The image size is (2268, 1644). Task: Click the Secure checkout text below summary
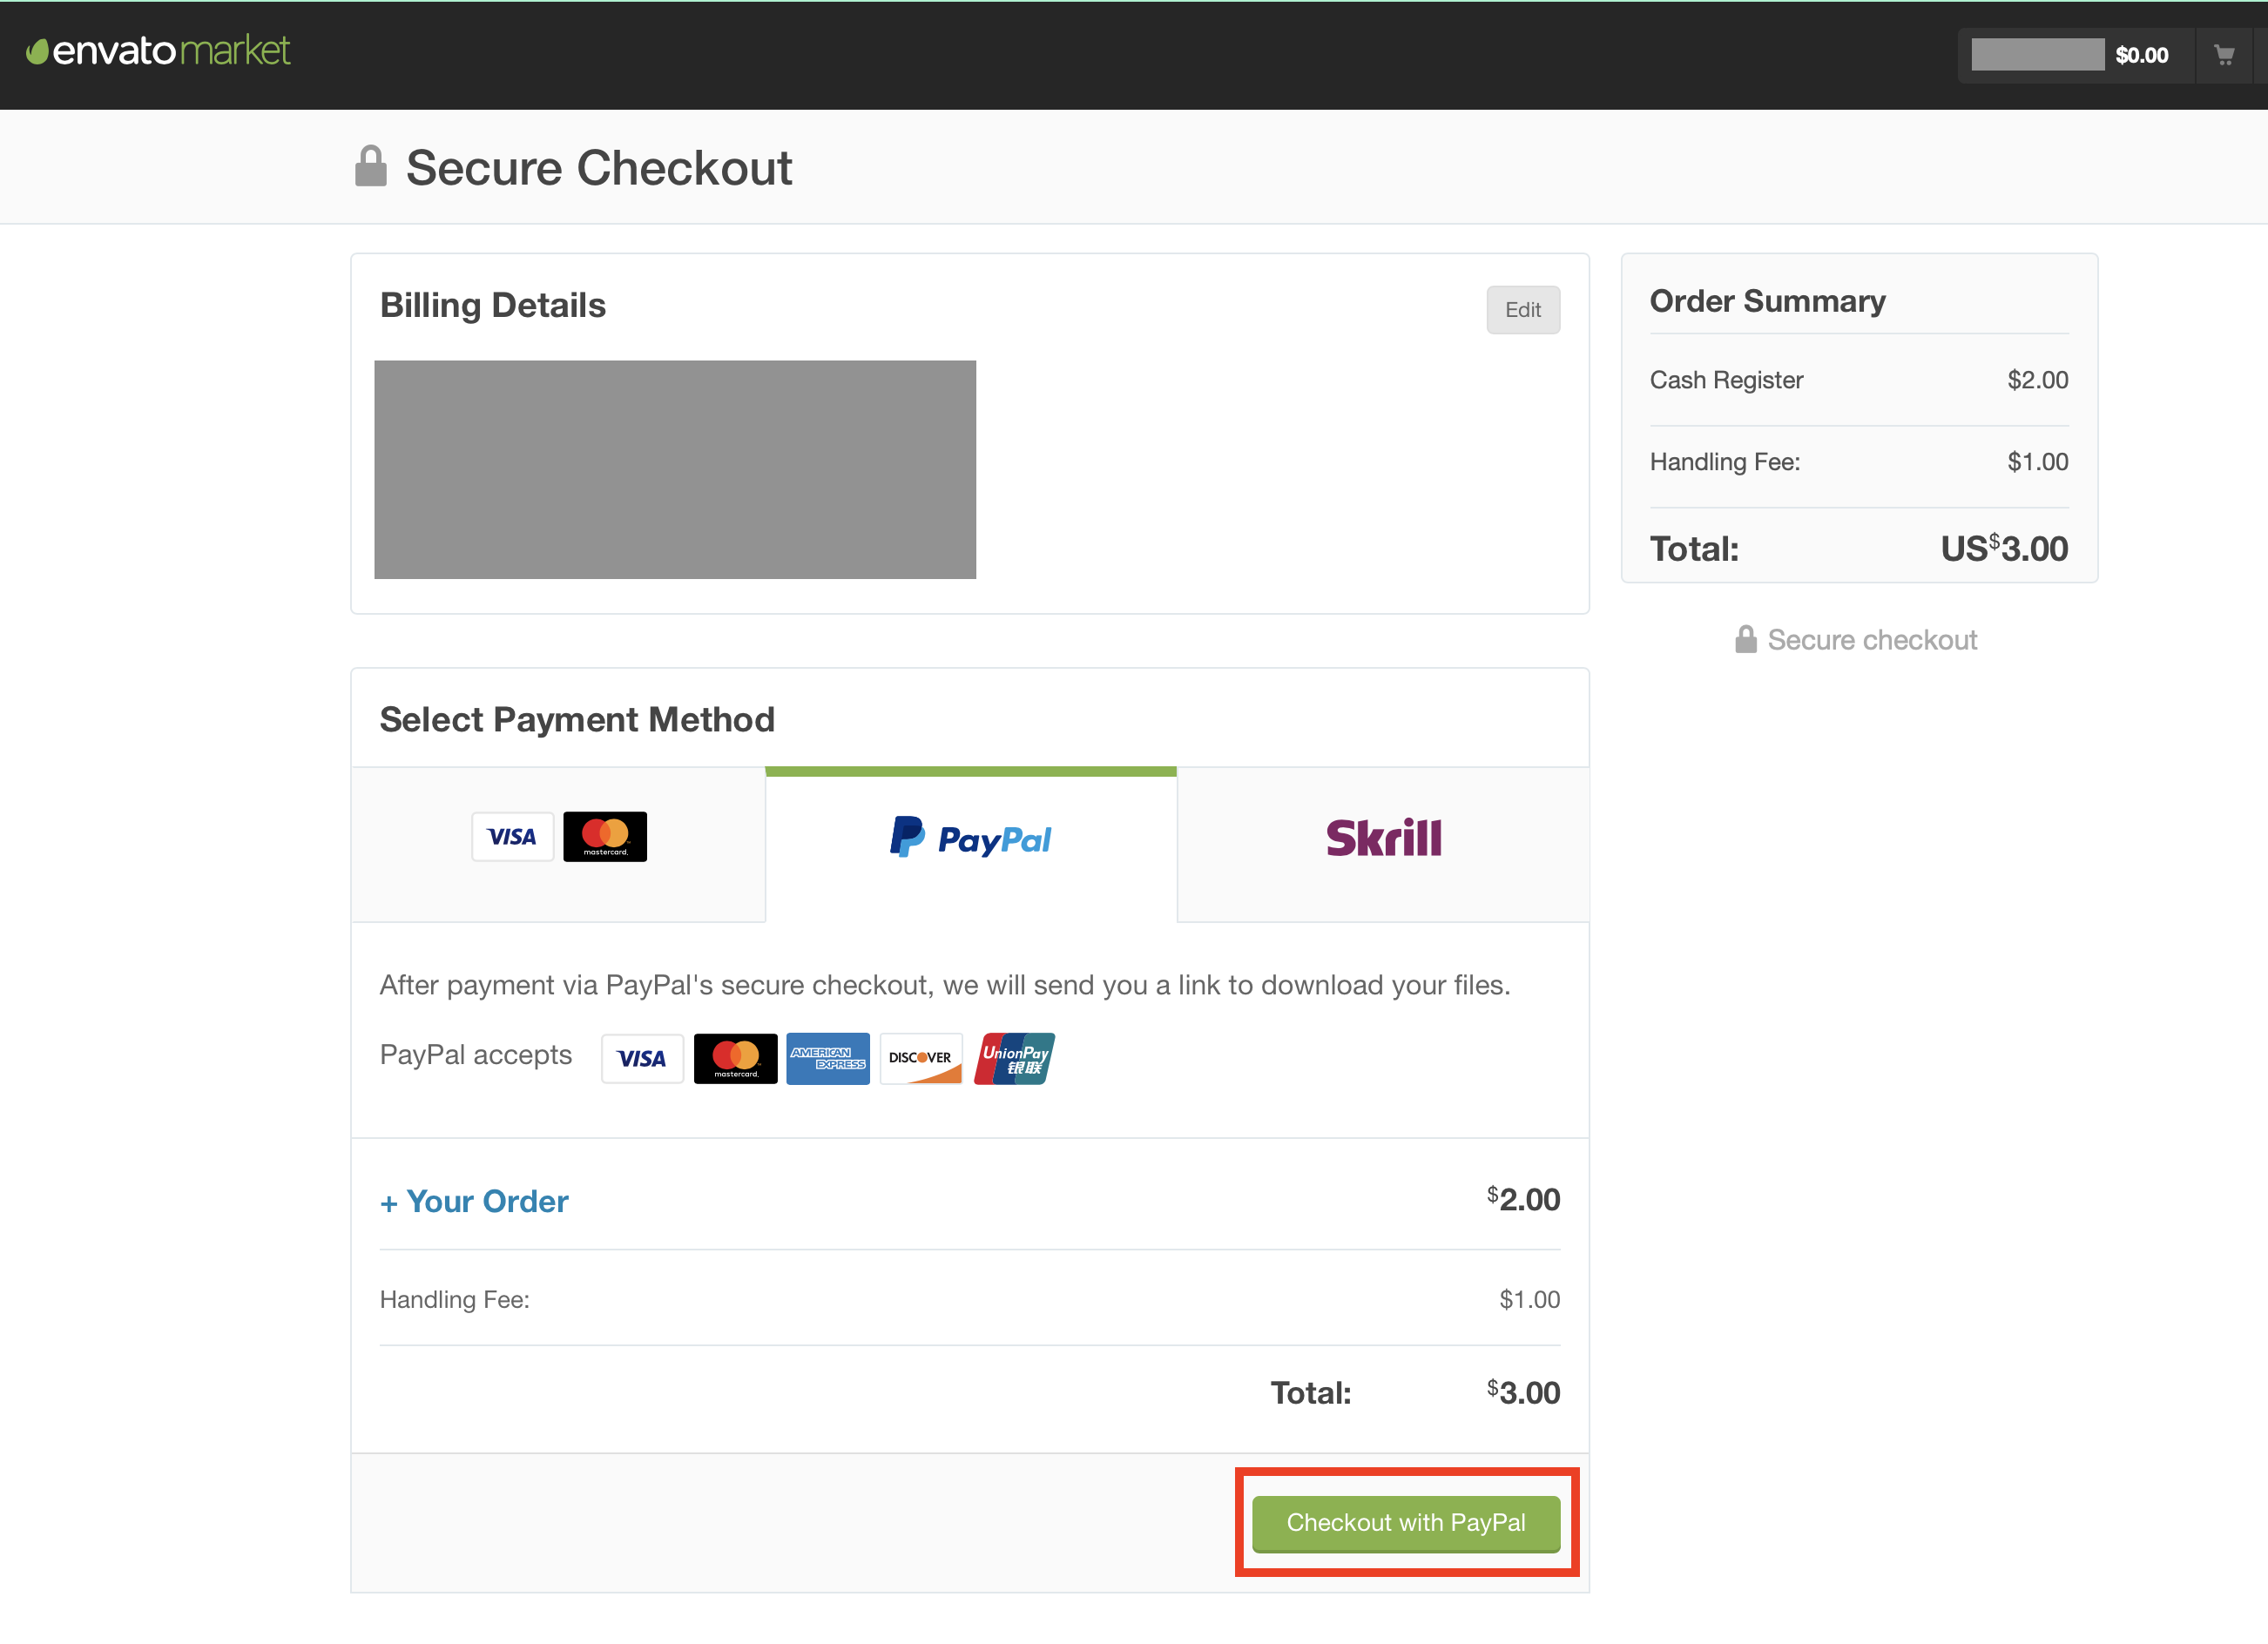point(1871,640)
